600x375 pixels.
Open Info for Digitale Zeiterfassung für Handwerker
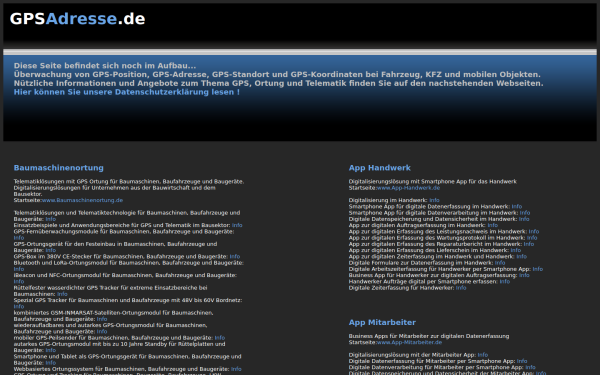coord(461,288)
